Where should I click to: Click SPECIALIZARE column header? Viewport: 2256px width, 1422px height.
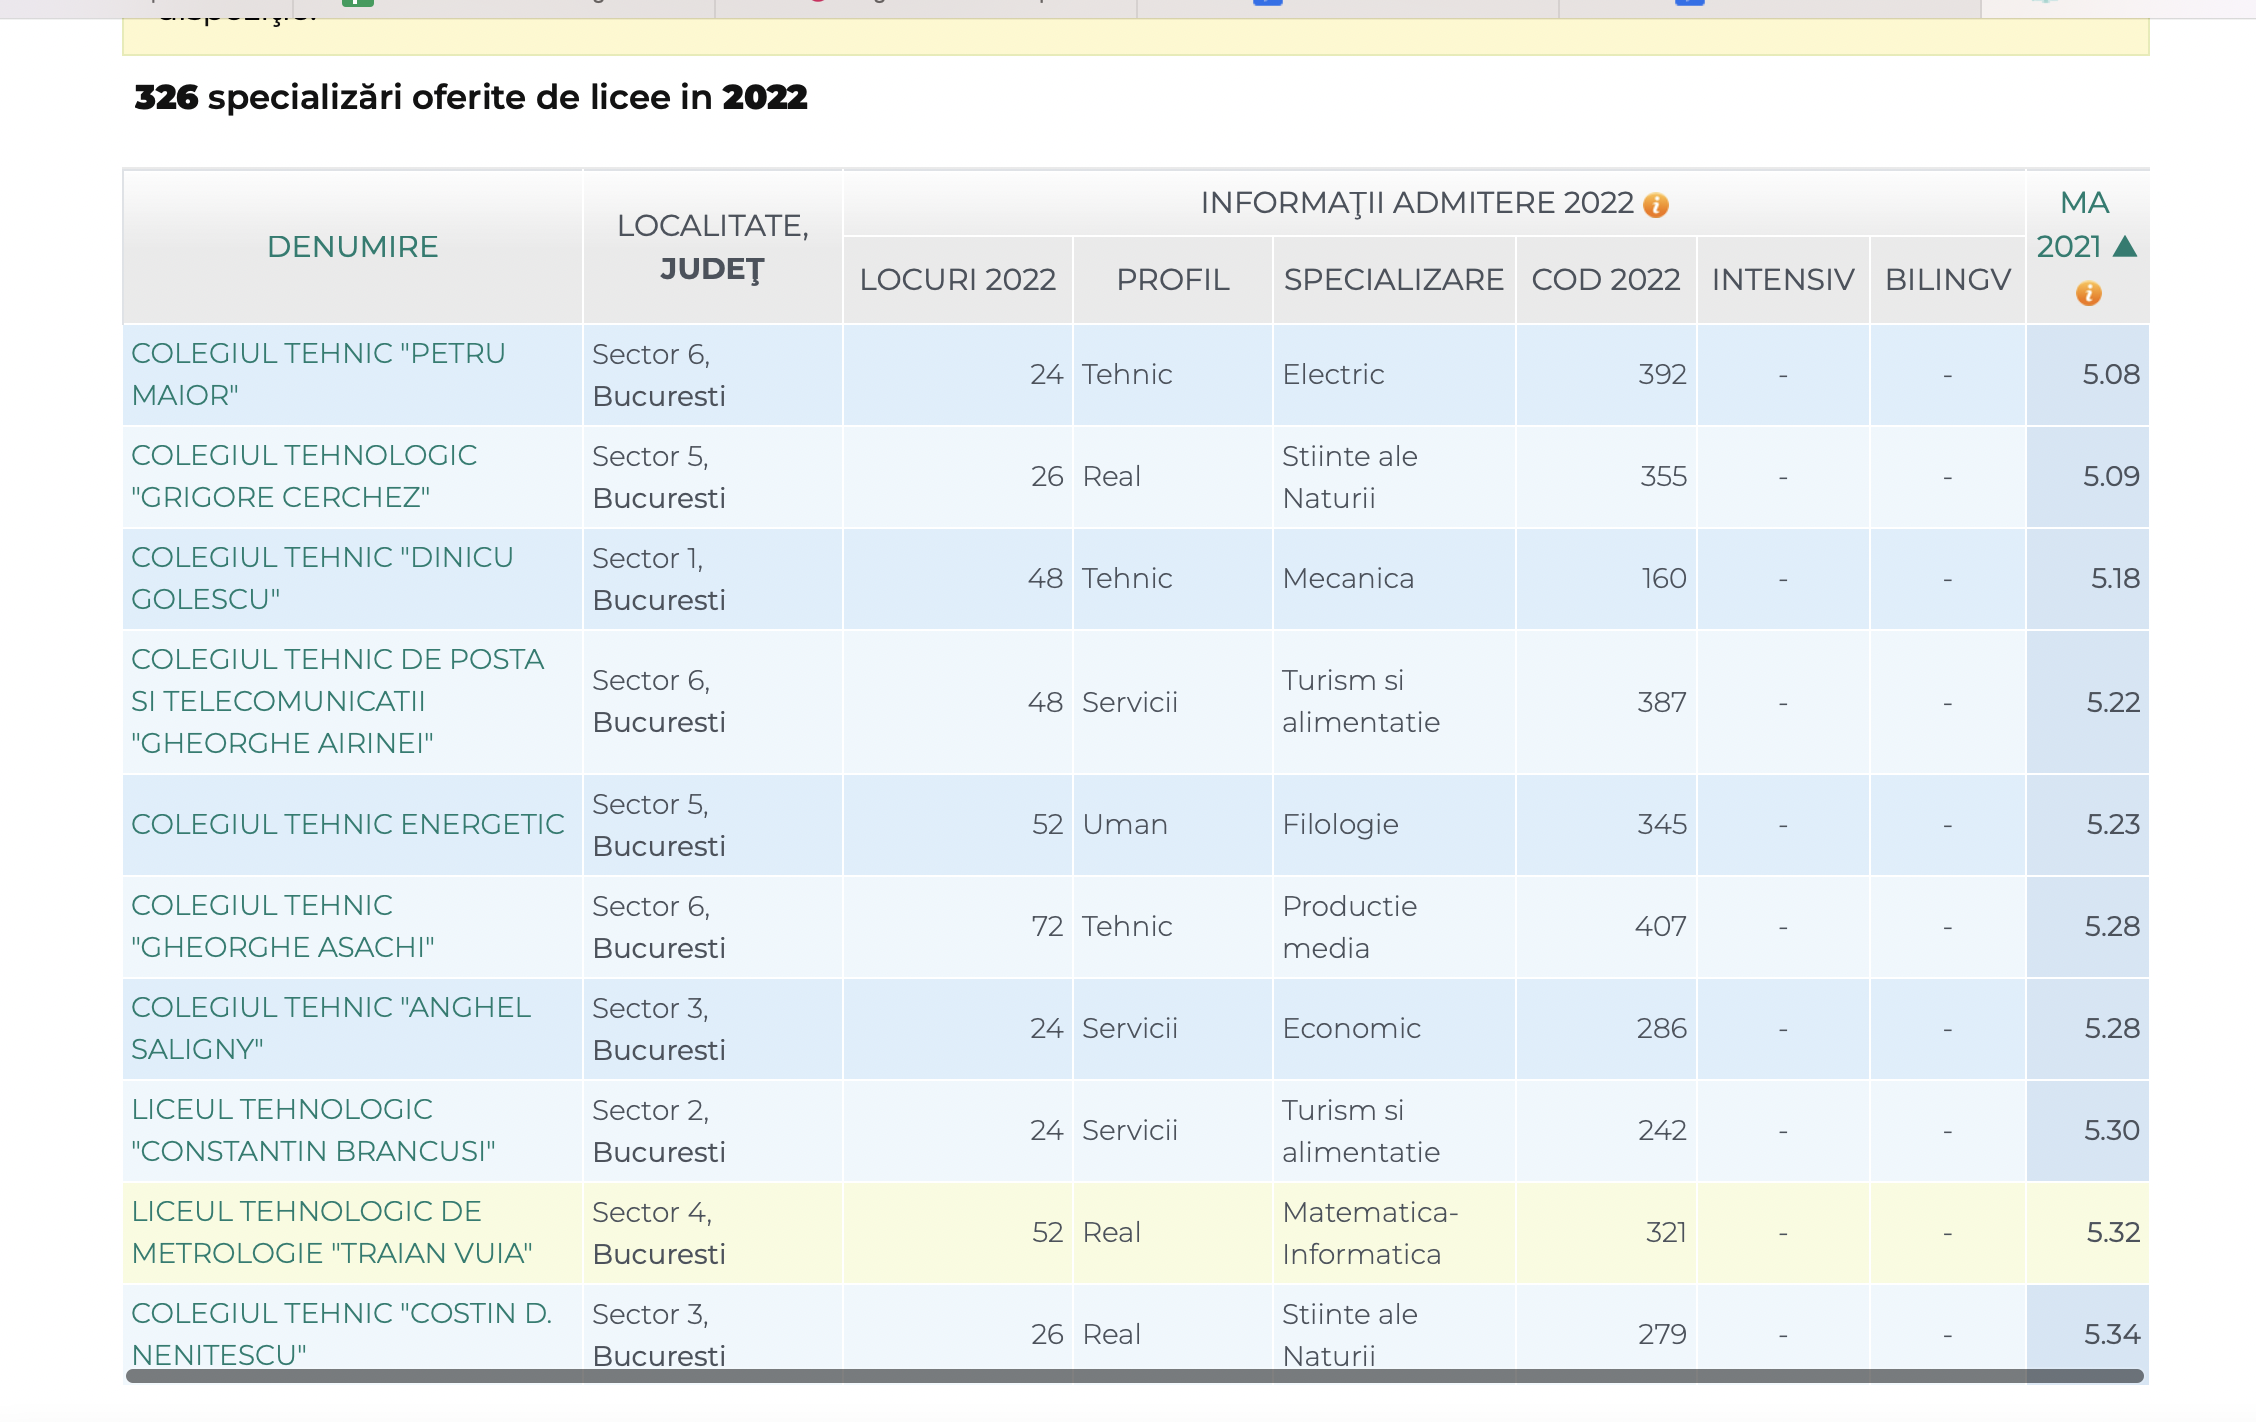pos(1393,280)
